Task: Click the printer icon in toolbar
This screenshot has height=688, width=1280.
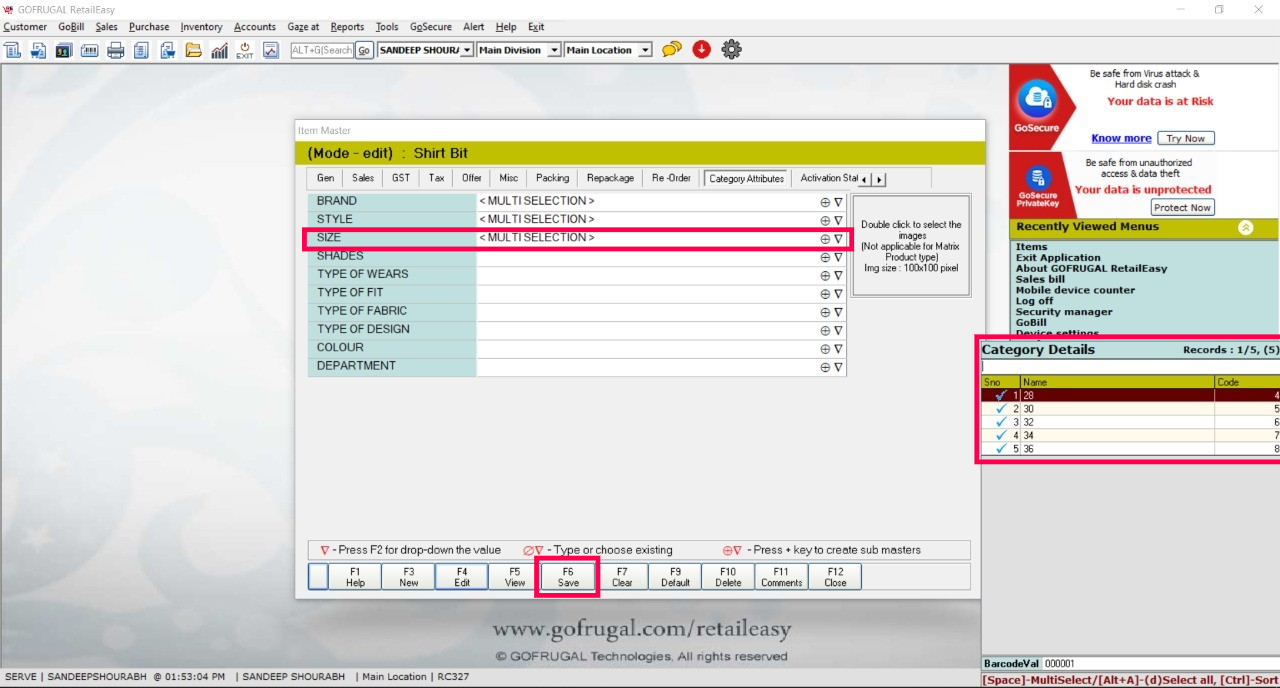Action: [115, 50]
